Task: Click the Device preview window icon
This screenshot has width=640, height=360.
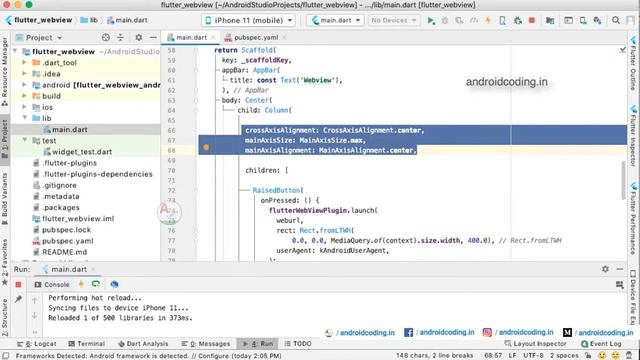Action: point(568,20)
